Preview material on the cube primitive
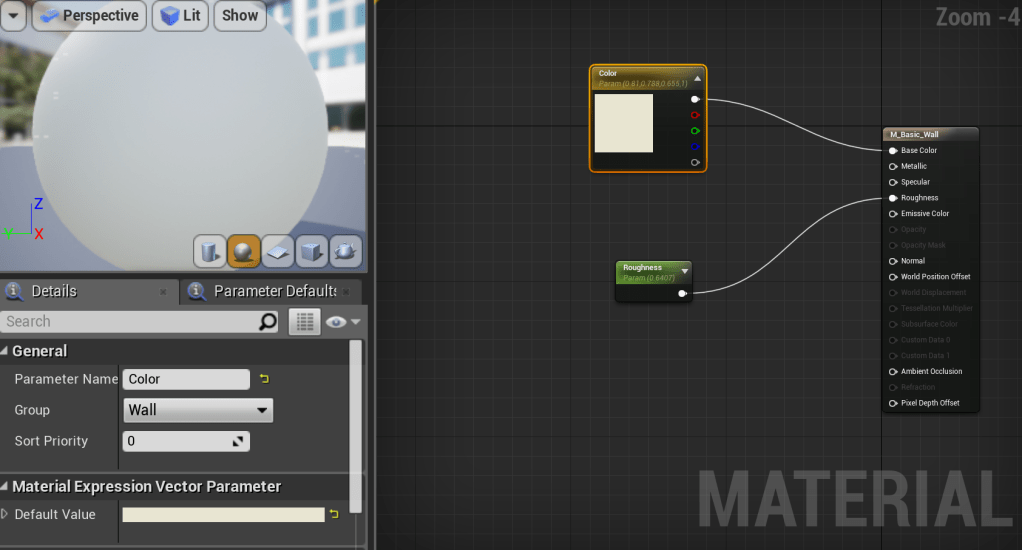1022x550 pixels. pos(312,251)
